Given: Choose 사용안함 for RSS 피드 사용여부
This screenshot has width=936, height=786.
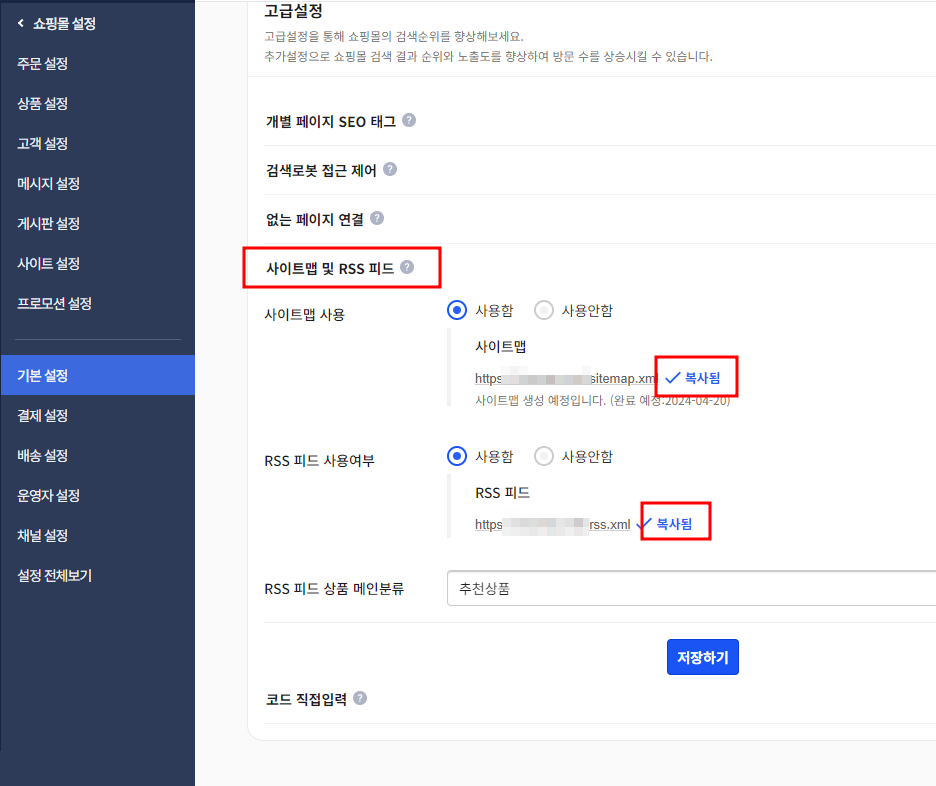Looking at the screenshot, I should pos(543,455).
